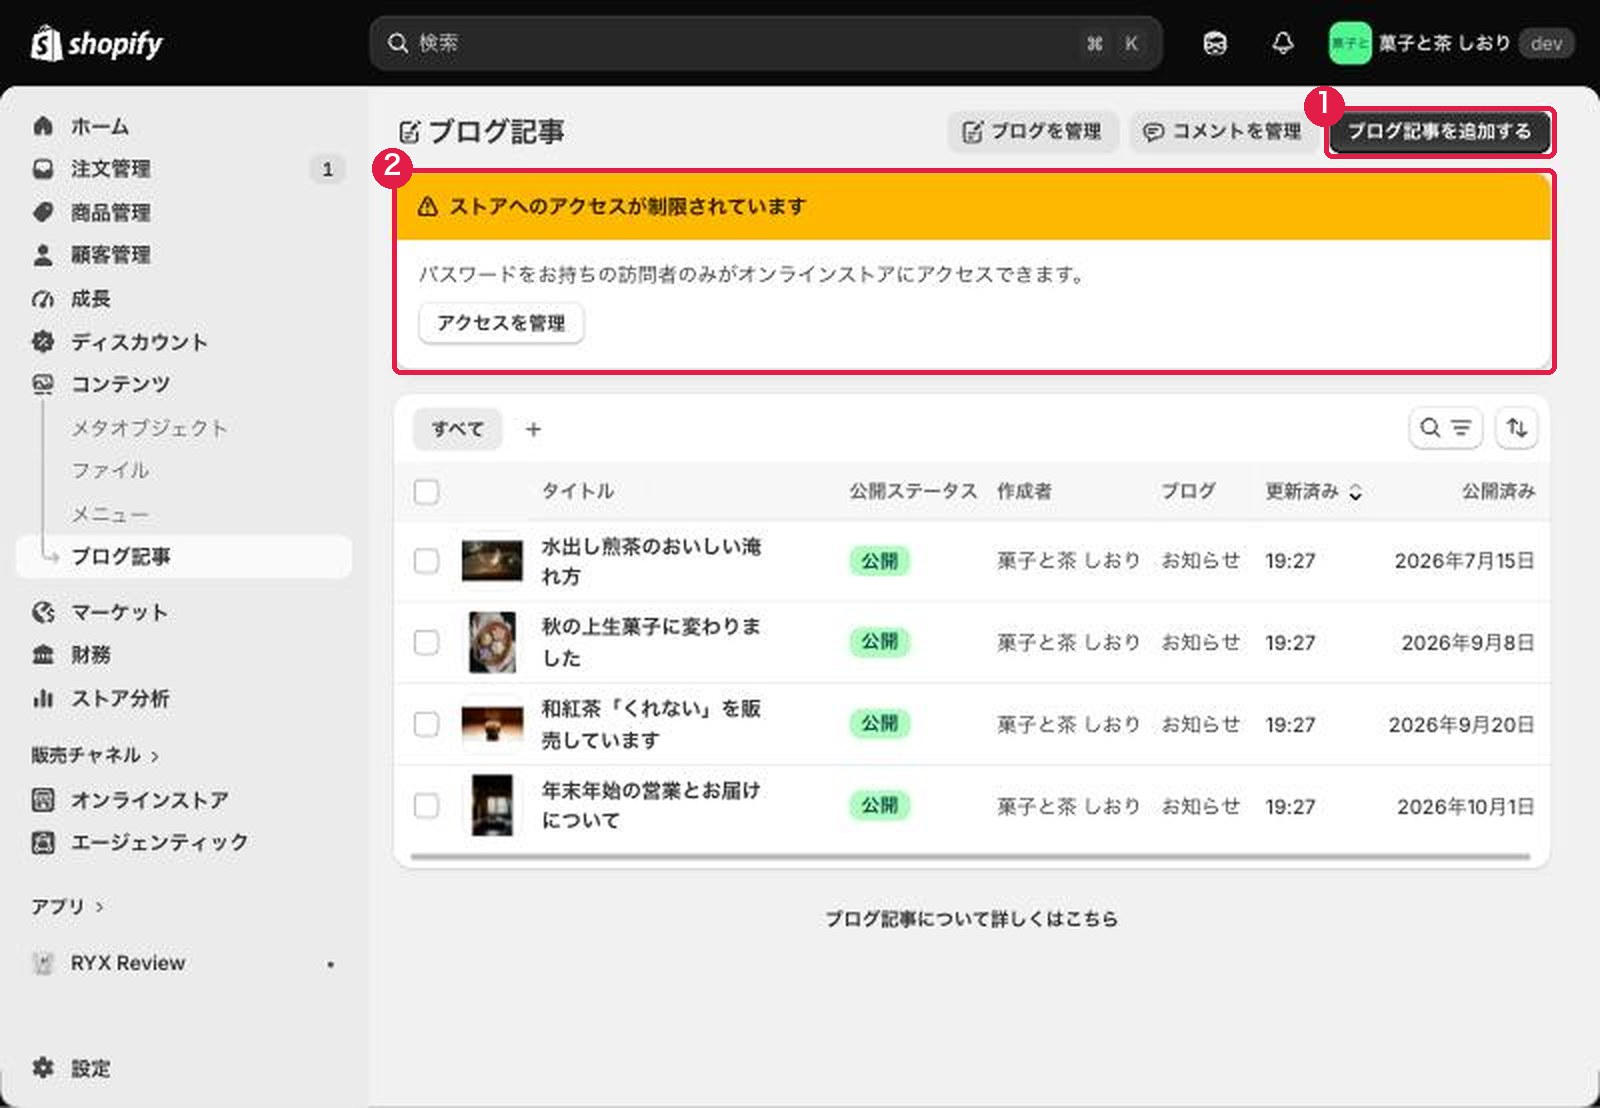Toggle the select-all checkbox in table header
Viewport: 1600px width, 1108px height.
pyautogui.click(x=427, y=491)
